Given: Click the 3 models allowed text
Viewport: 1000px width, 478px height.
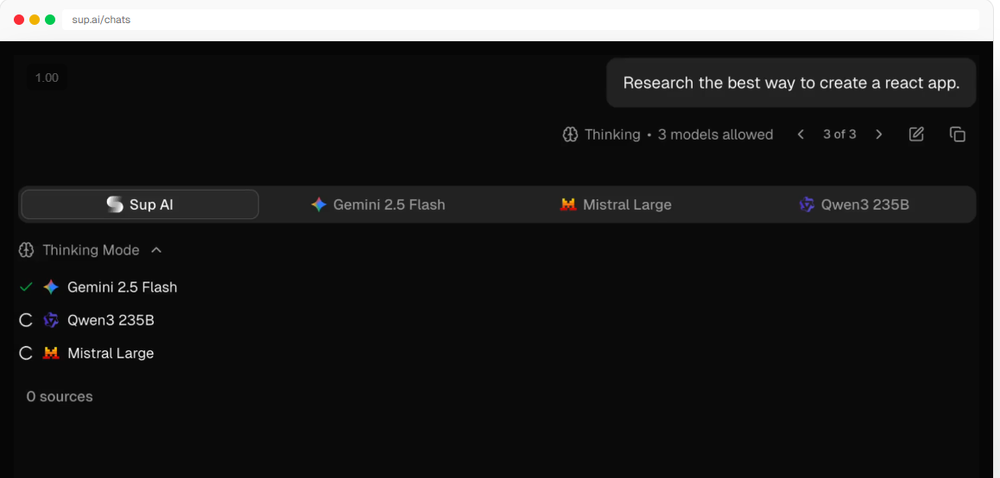Looking at the screenshot, I should click(716, 134).
